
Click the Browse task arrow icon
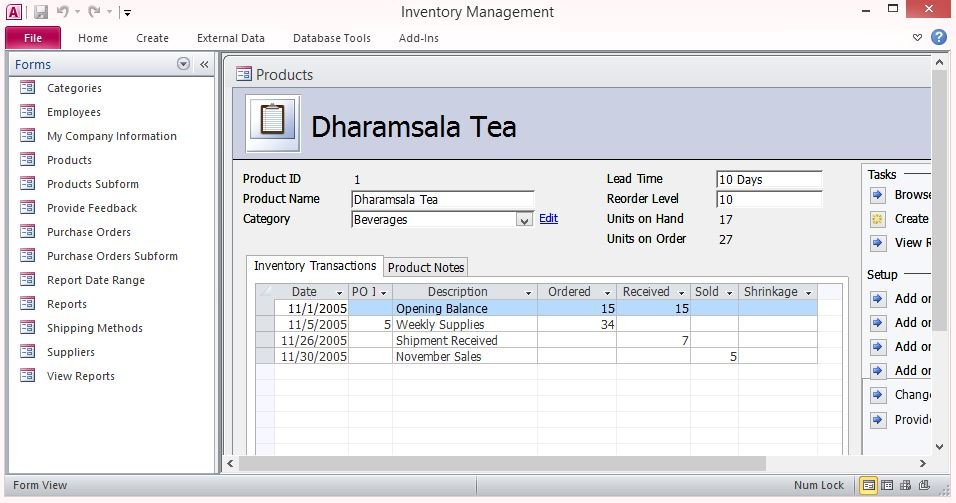click(x=877, y=195)
